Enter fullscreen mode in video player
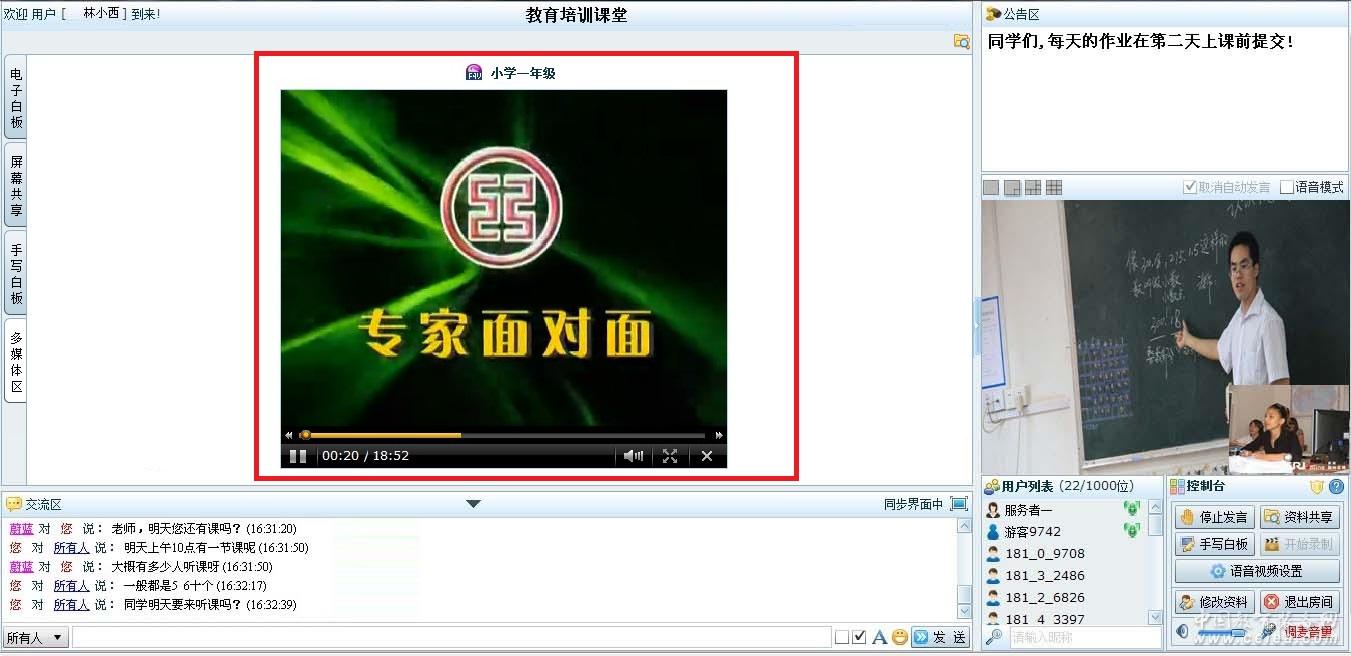This screenshot has width=1351, height=656. coord(670,456)
